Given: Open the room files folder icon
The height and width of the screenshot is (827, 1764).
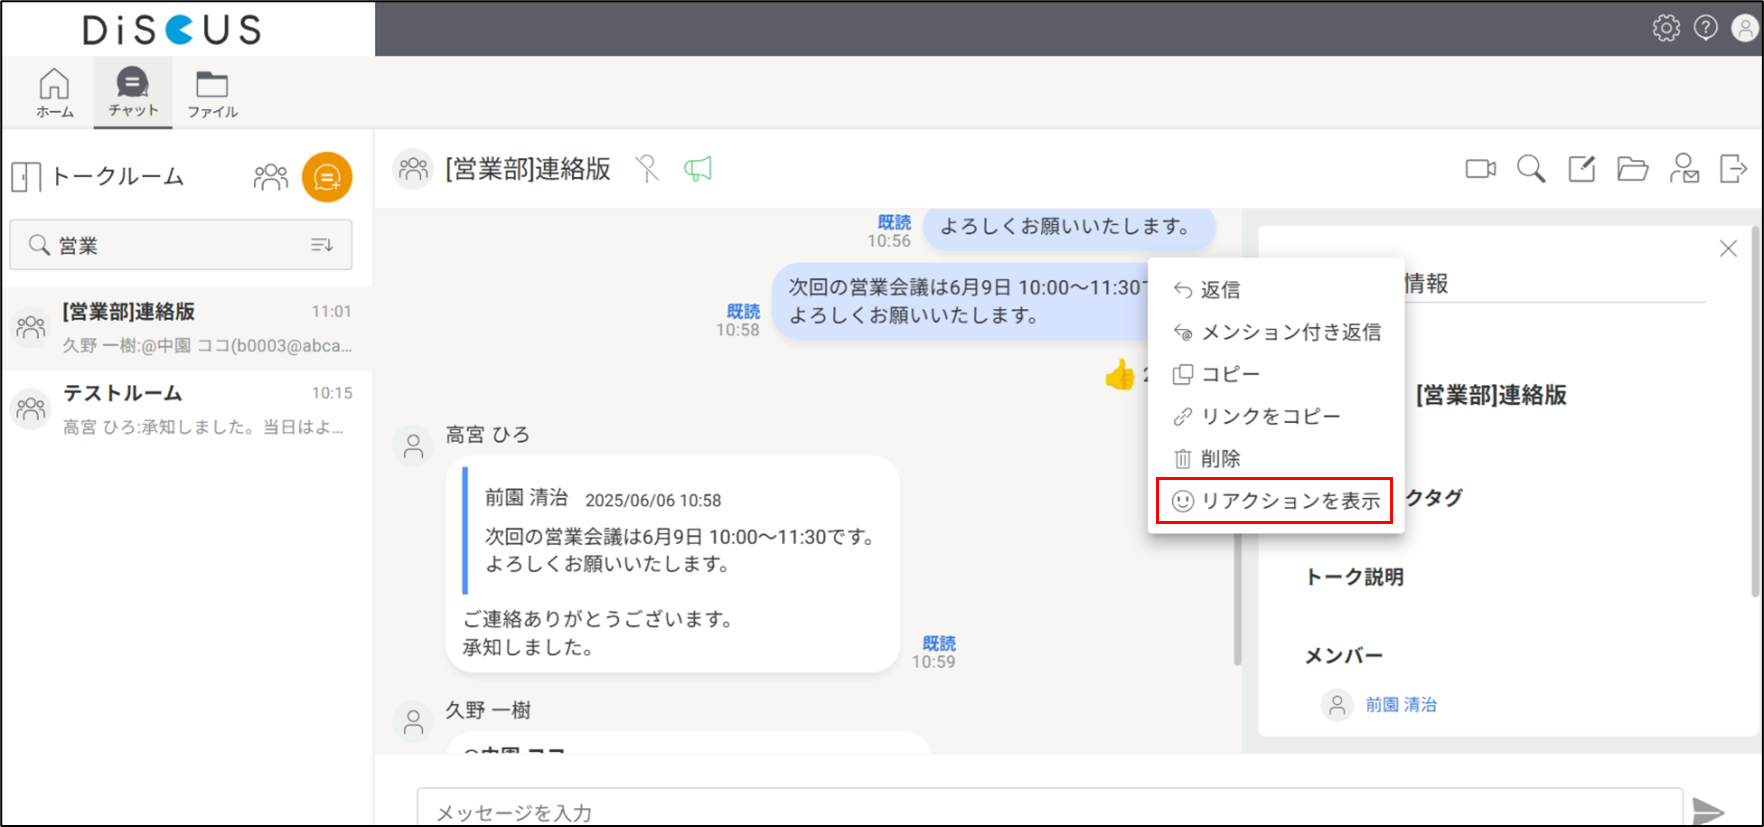Looking at the screenshot, I should 1633,169.
